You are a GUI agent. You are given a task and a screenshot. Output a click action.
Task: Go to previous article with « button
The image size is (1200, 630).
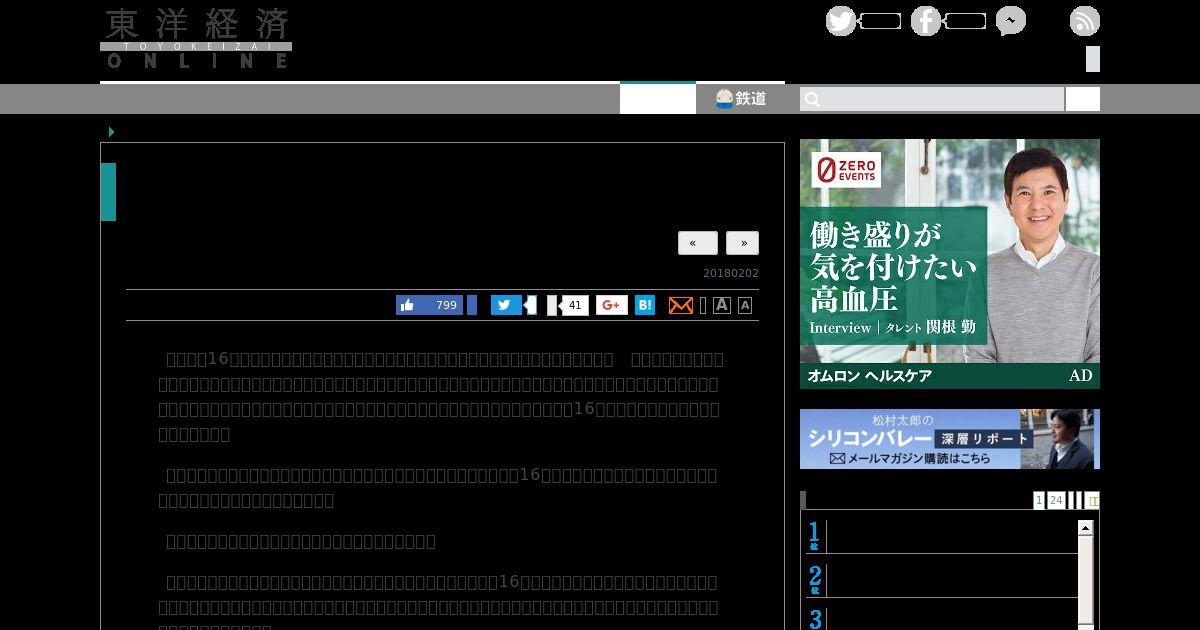698,243
